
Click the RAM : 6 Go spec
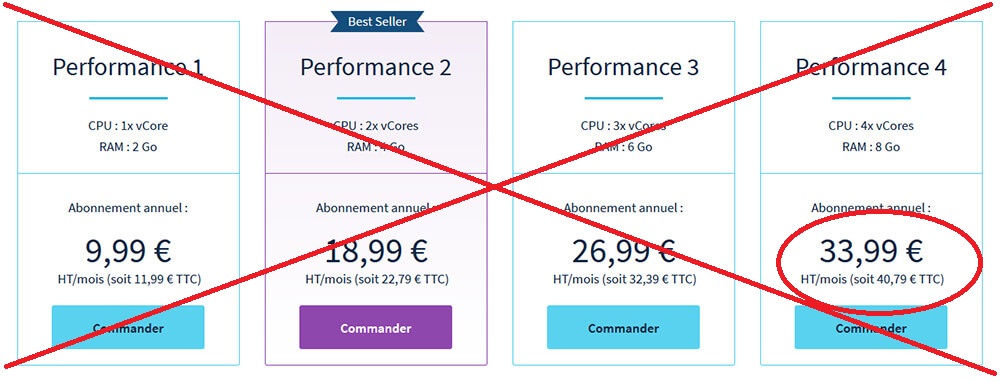pos(623,147)
